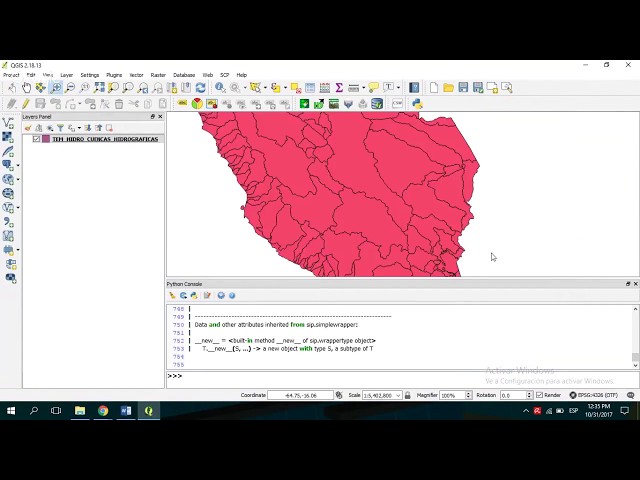Click Open Layer Styling brush in Layers Panel
The height and width of the screenshot is (480, 640).
point(28,128)
